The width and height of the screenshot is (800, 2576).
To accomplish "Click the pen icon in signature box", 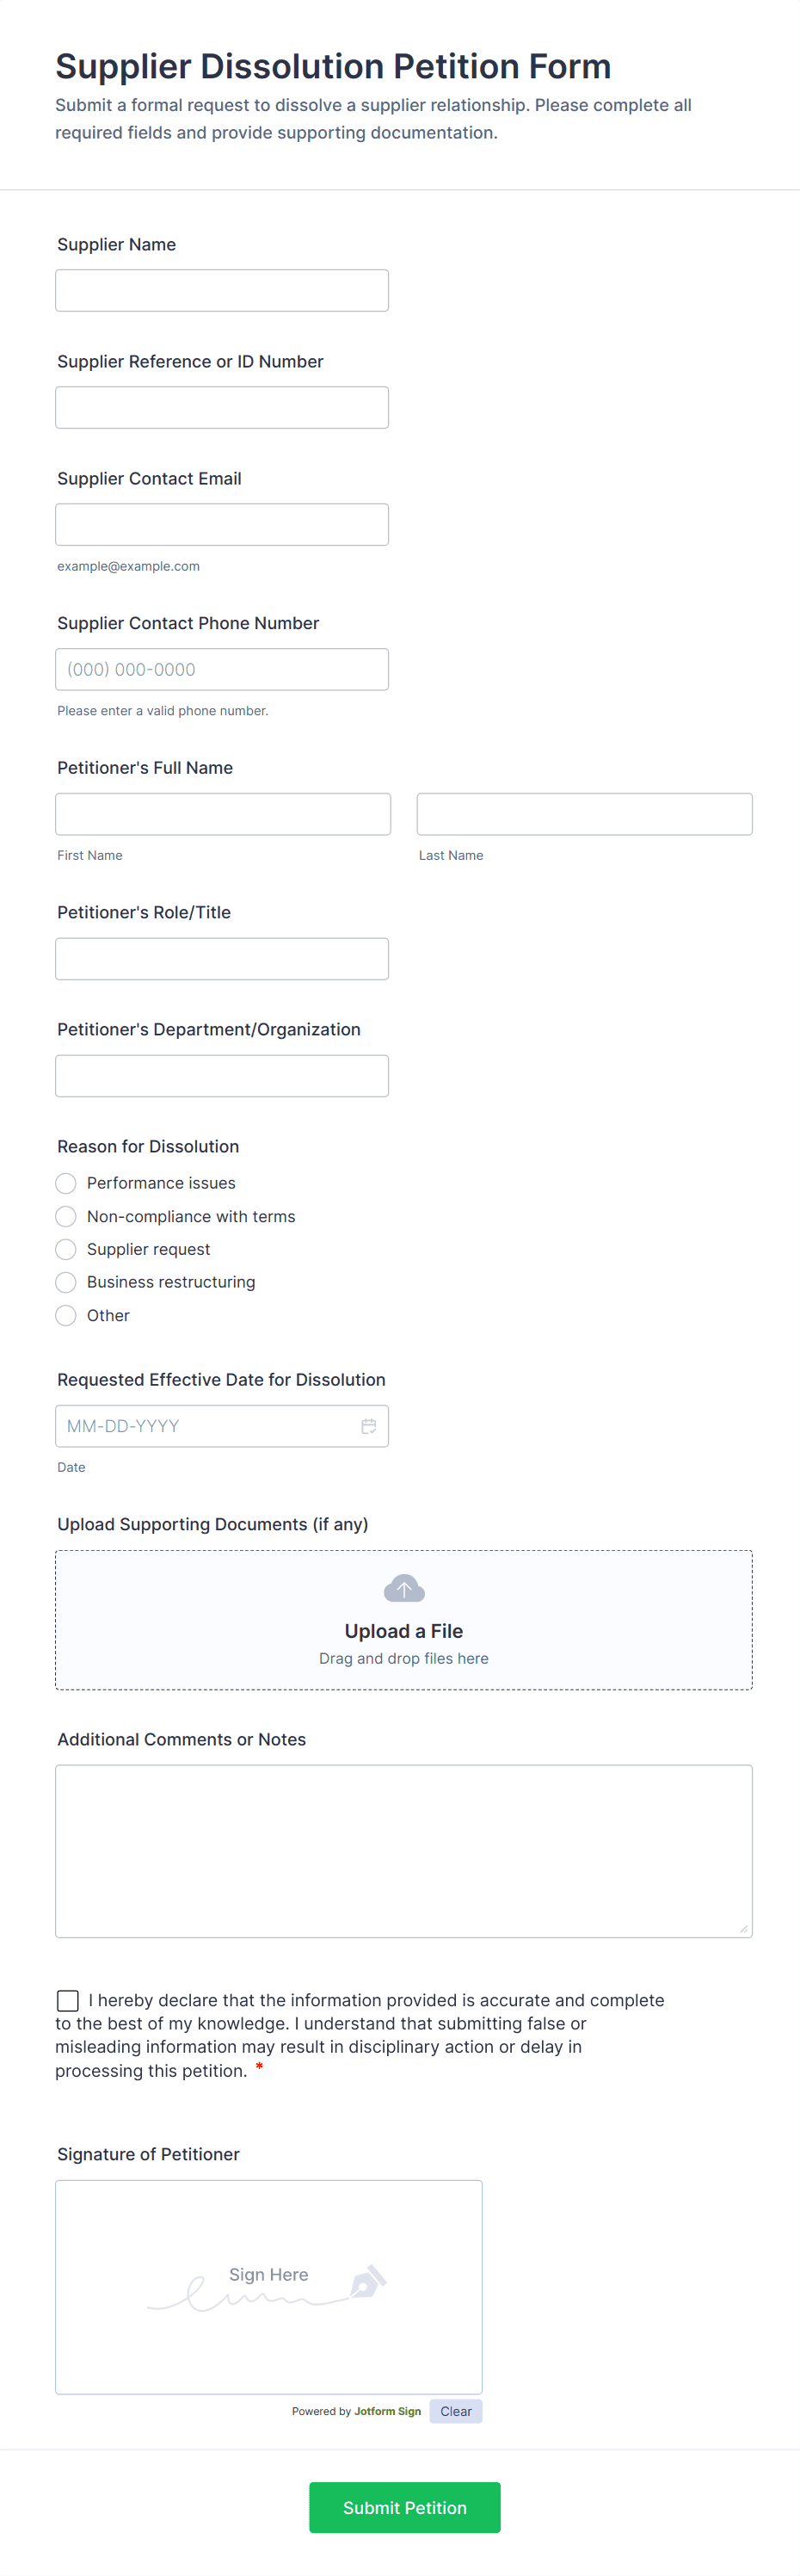I will [x=367, y=2280].
